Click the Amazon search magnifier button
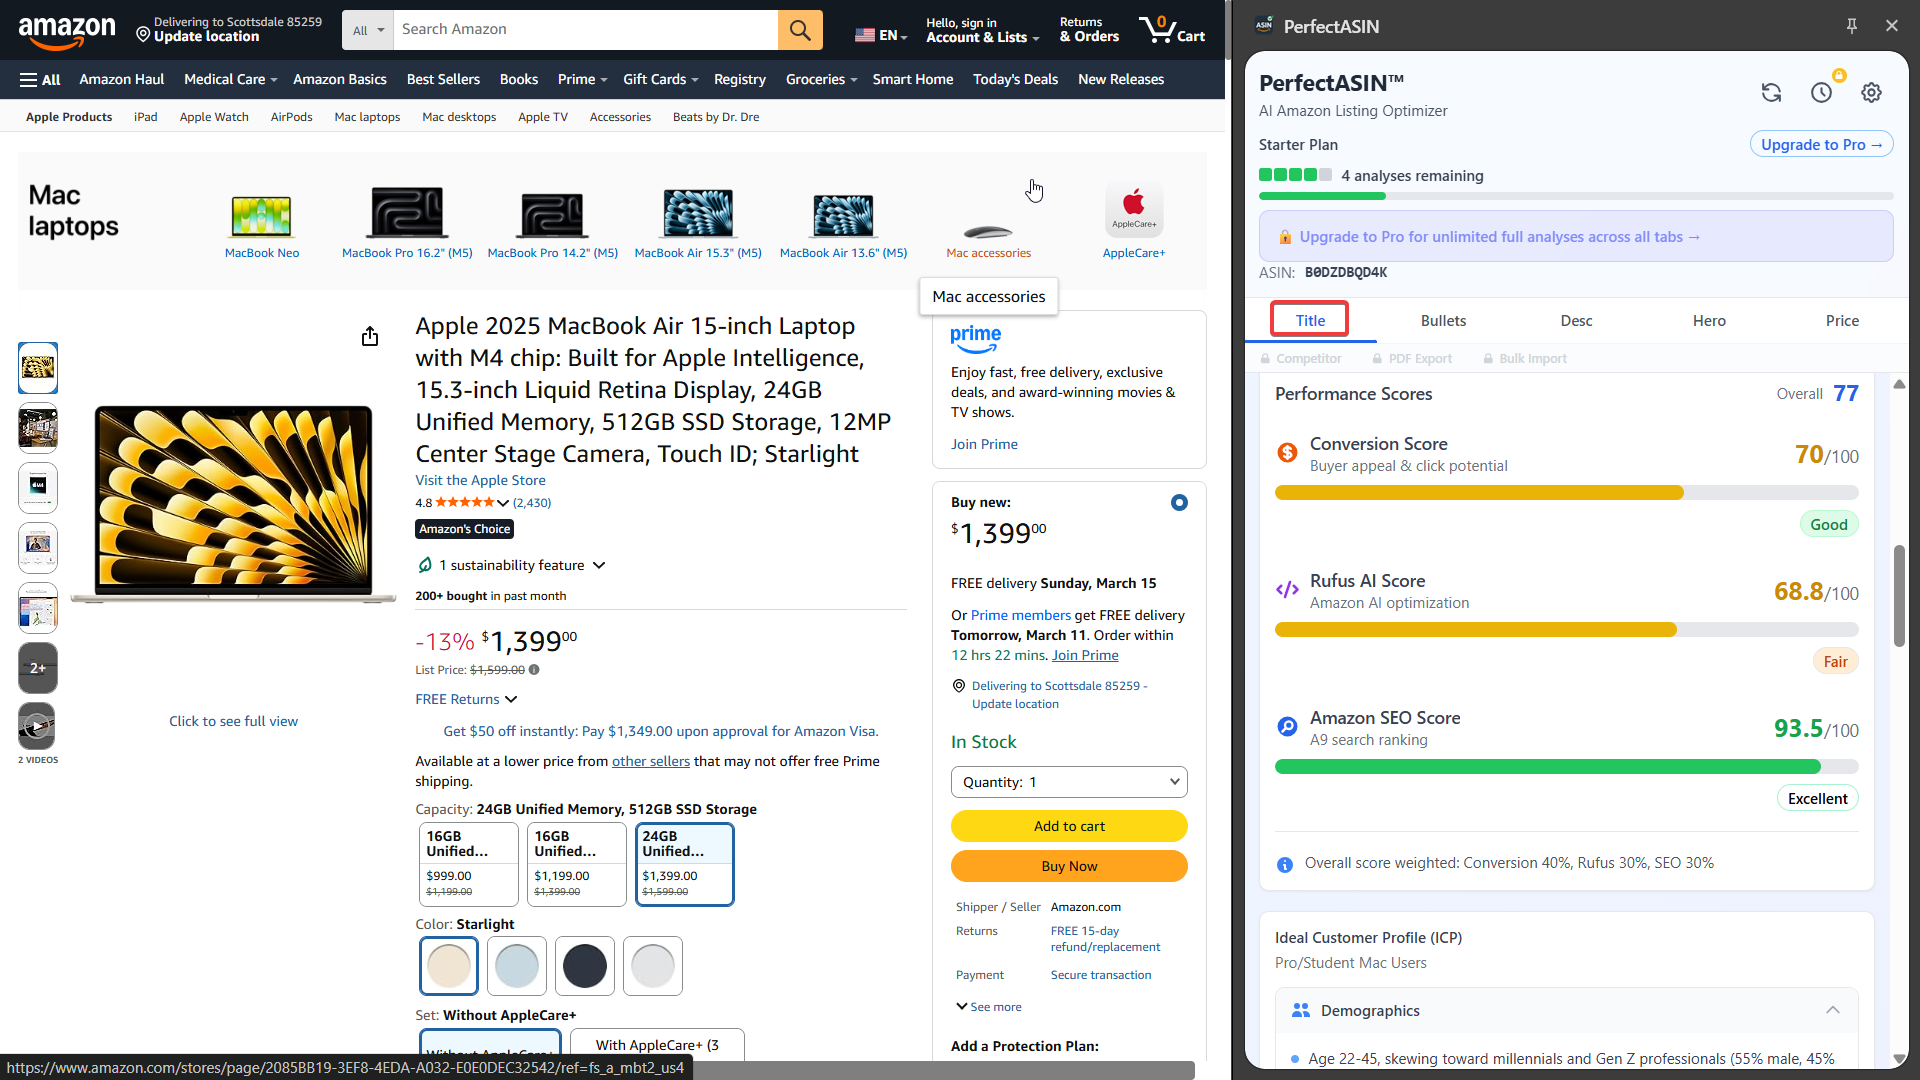This screenshot has height=1080, width=1920. [x=800, y=30]
